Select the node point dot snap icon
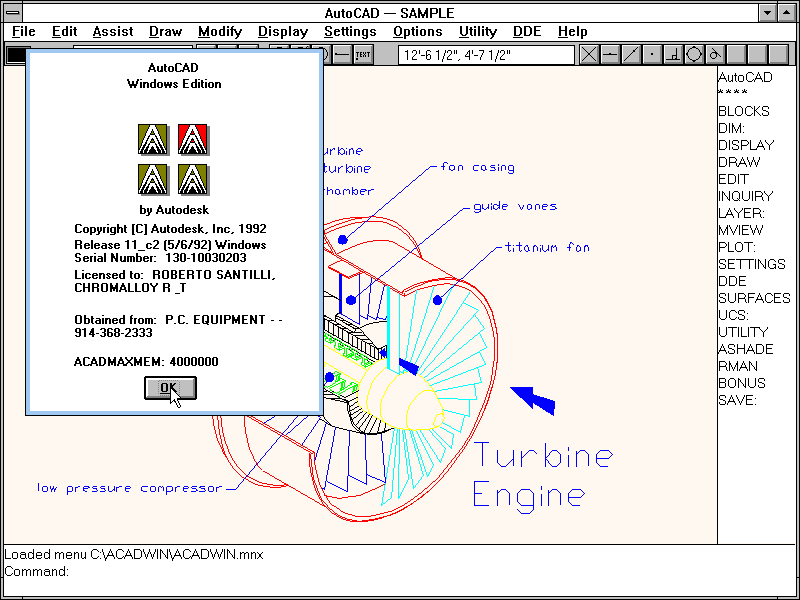Screen dimensions: 800x600 point(652,55)
